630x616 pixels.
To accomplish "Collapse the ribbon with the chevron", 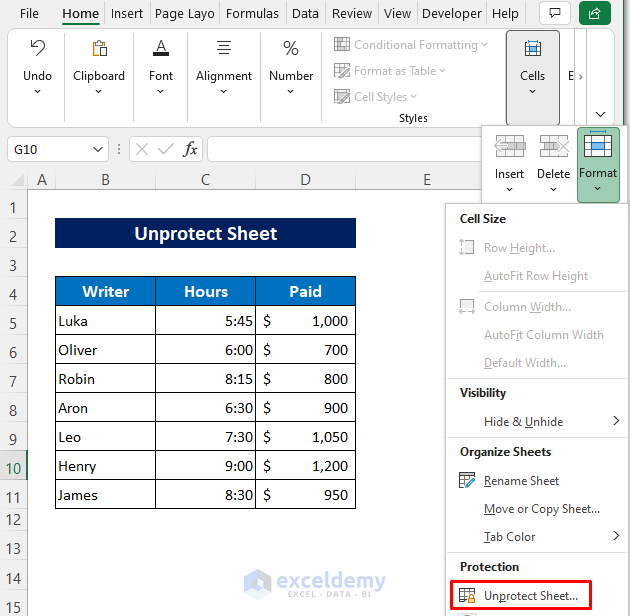I will 600,115.
